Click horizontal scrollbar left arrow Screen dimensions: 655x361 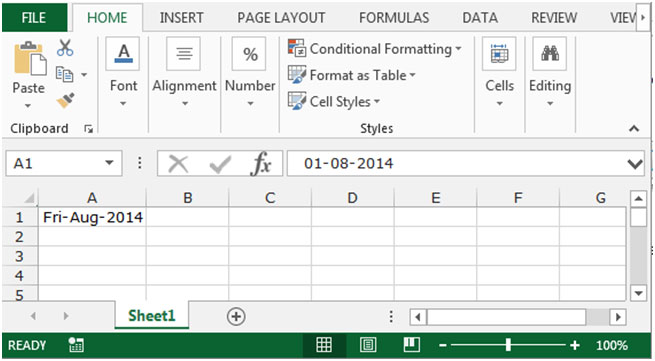pos(418,317)
